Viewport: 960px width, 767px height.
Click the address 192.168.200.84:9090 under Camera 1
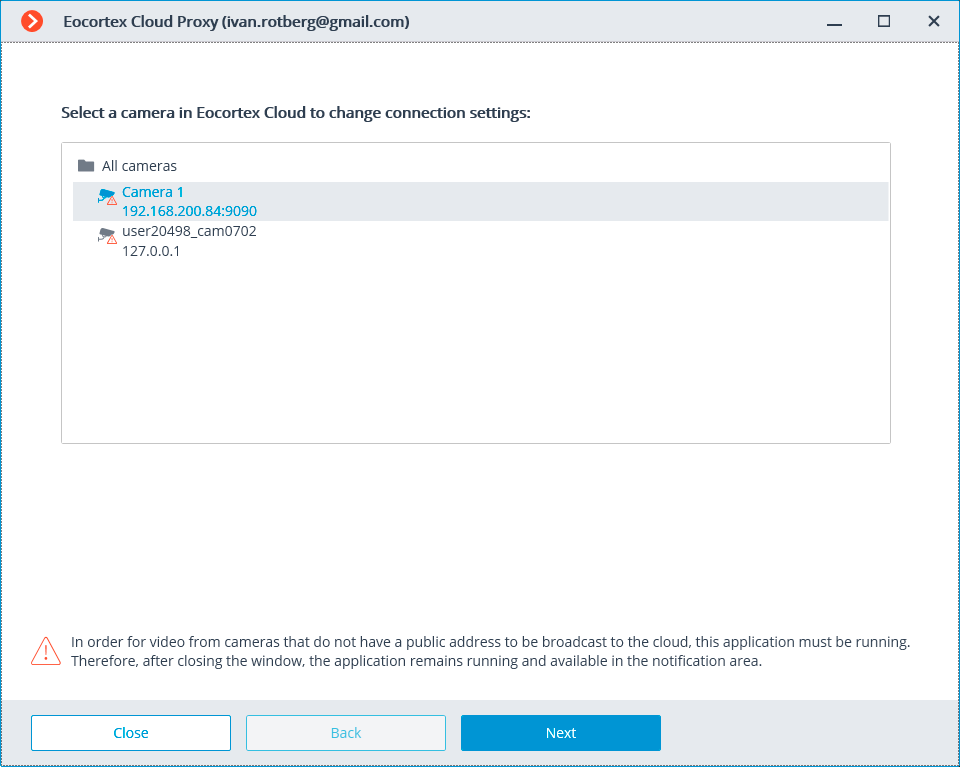[188, 210]
